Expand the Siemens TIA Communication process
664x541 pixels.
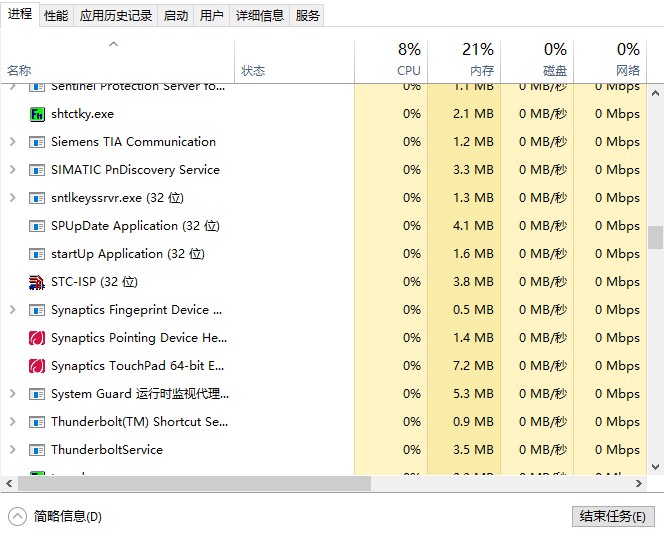pyautogui.click(x=12, y=142)
